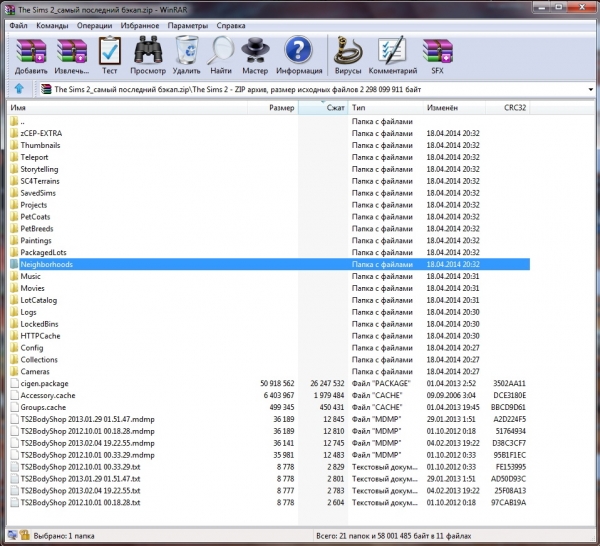The height and width of the screenshot is (546, 600).
Task: Click the SFX toolbar icon
Action: pos(438,51)
